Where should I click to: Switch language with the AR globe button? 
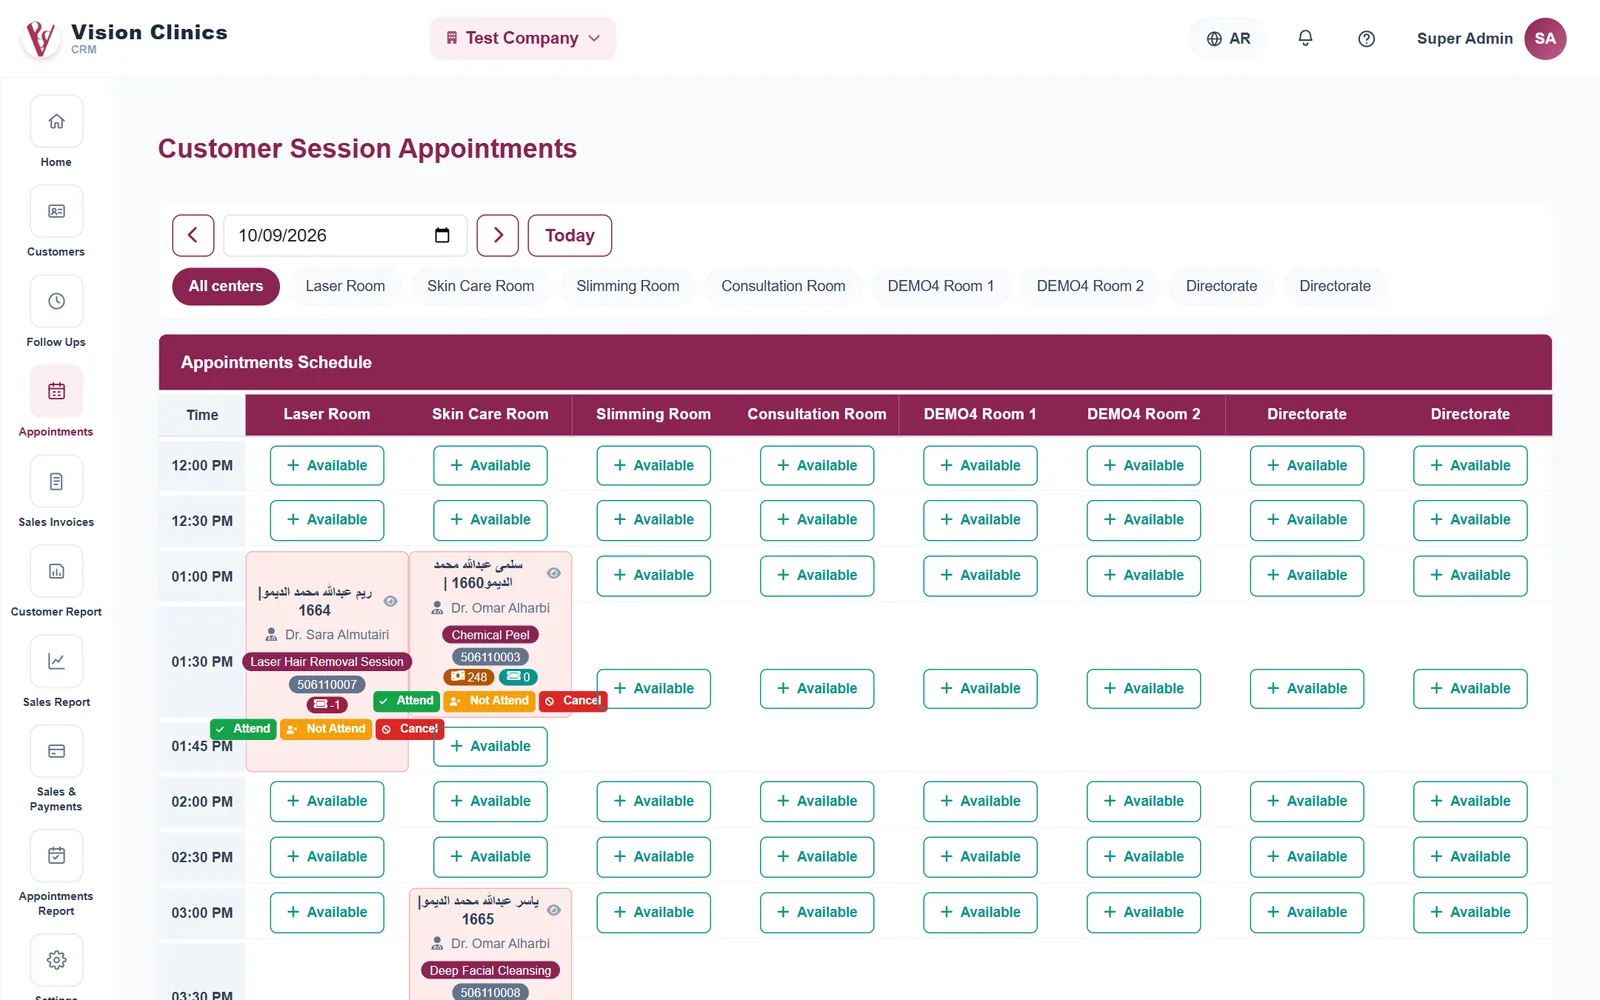[x=1228, y=38]
